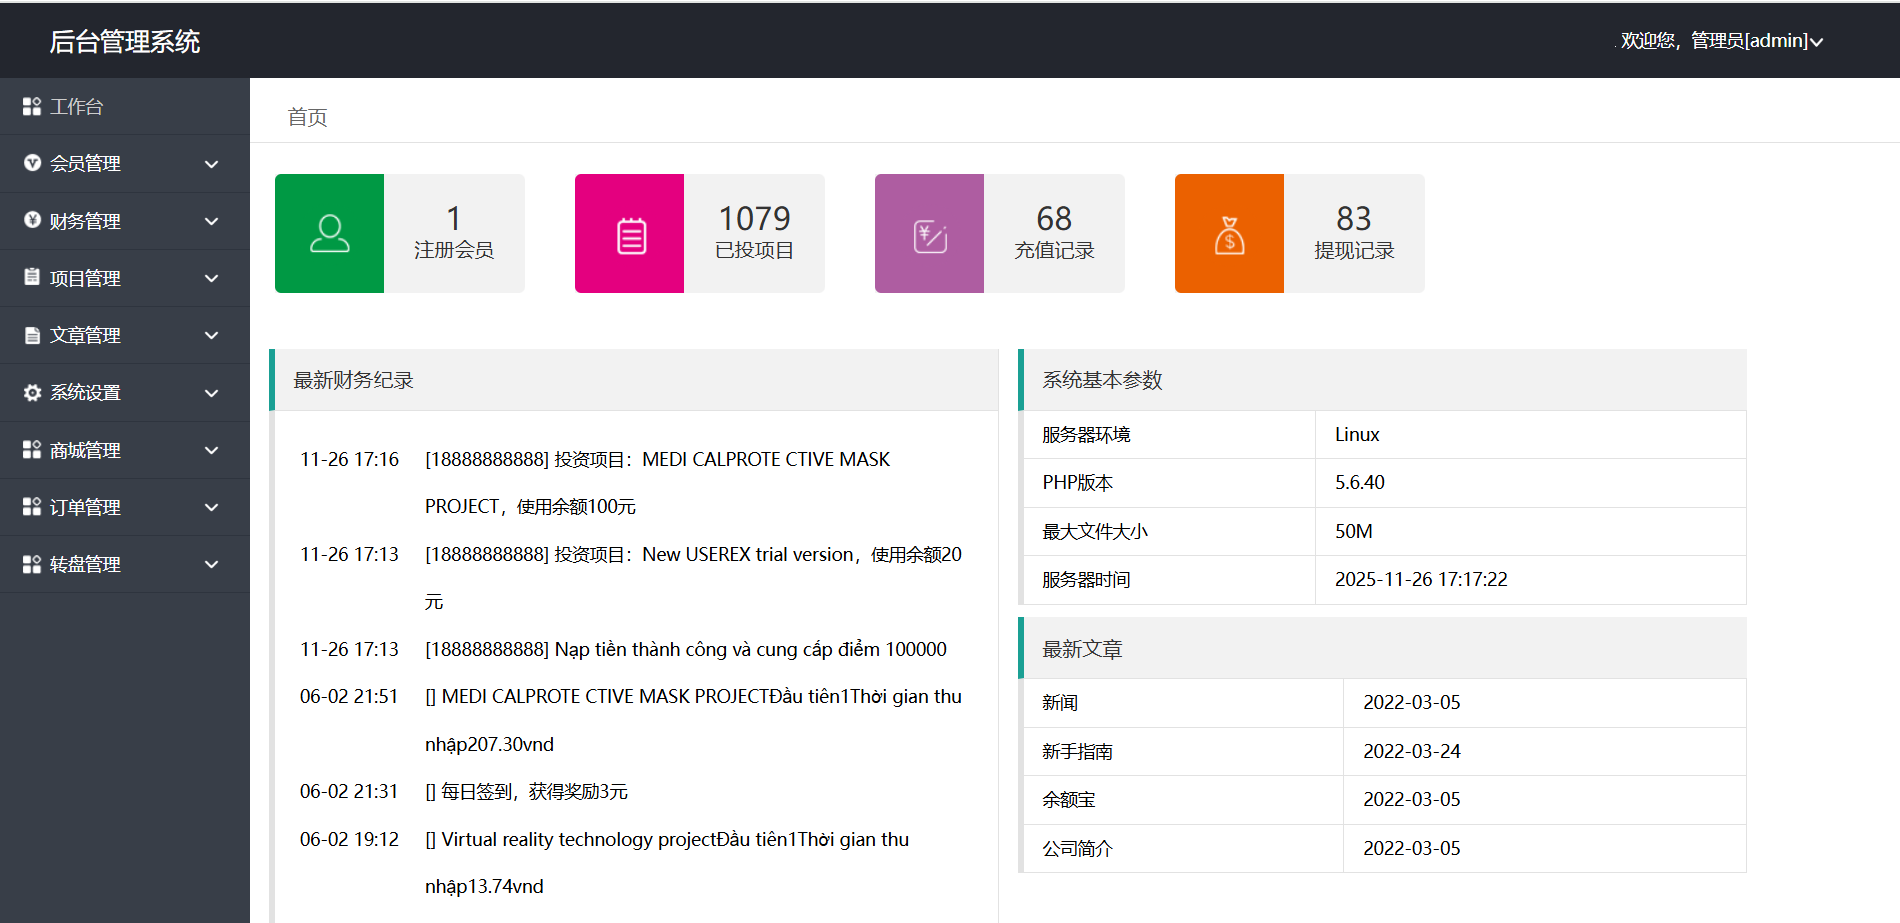1900x923 pixels.
Task: Open the 公司简介 article link
Action: tap(1077, 849)
